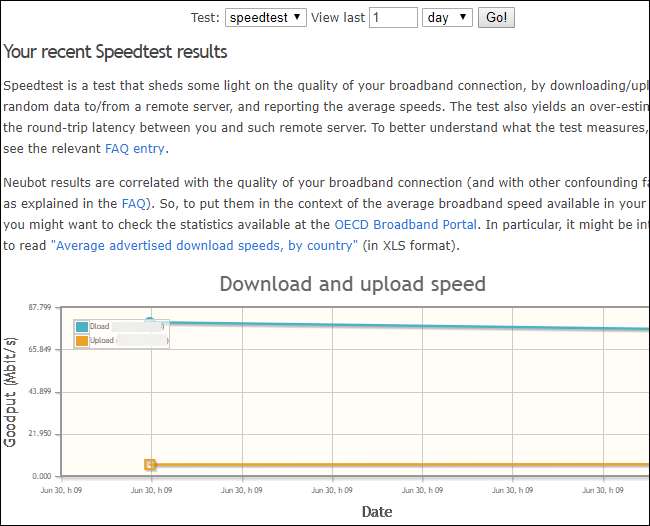650x526 pixels.
Task: Click the teal Dload legend color swatch
Action: click(x=81, y=326)
